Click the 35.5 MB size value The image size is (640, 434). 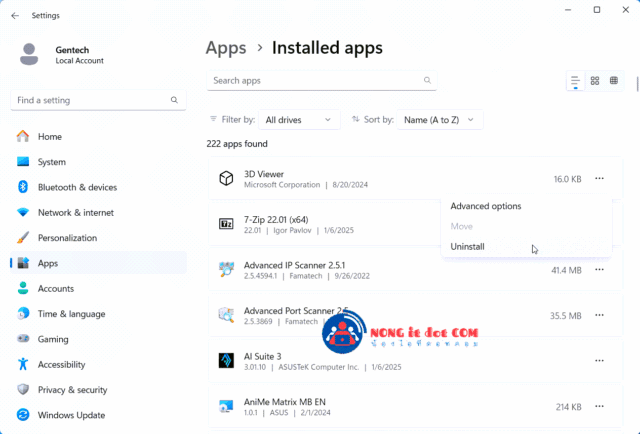click(565, 316)
